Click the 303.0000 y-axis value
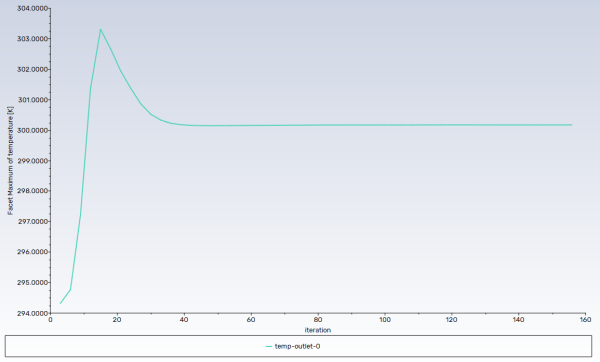The height and width of the screenshot is (362, 600). (x=33, y=39)
